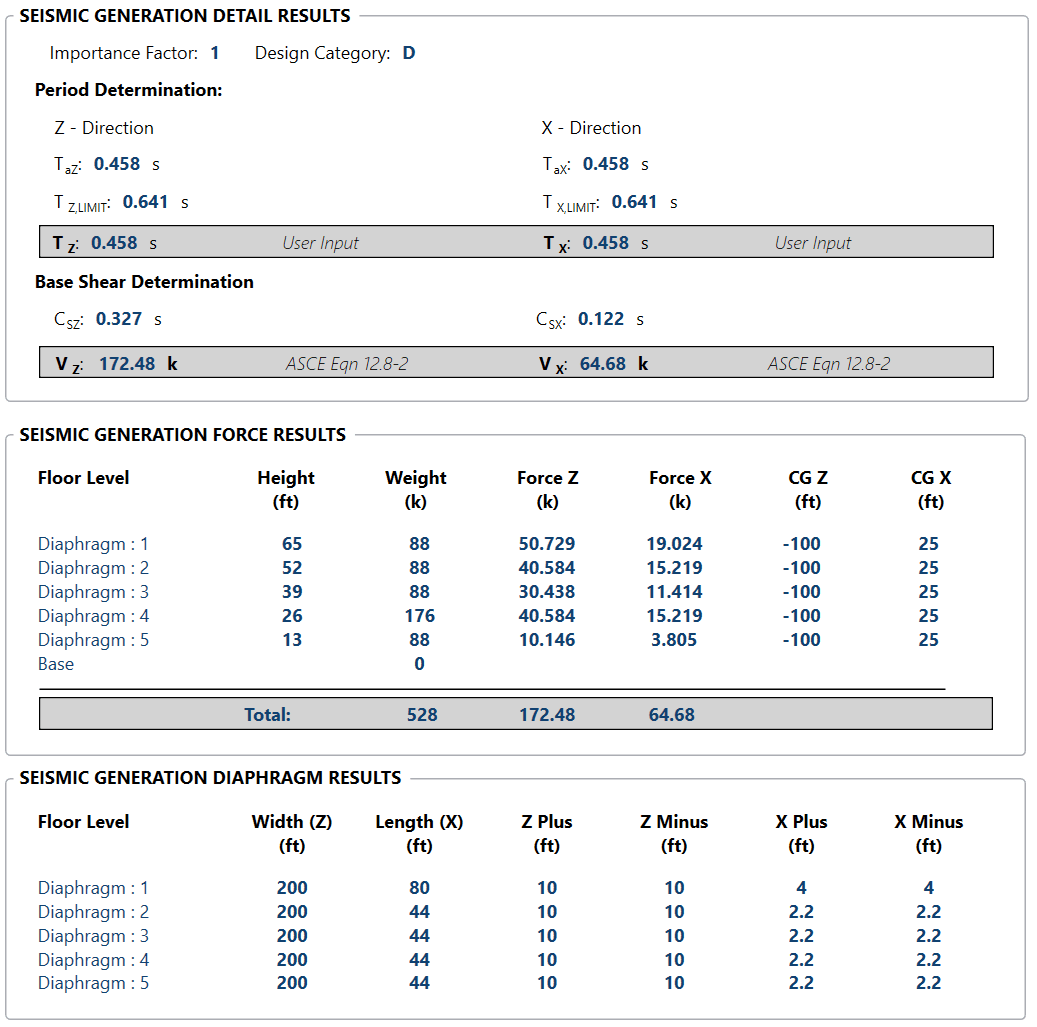Click Diaphragm : 1 in Force Results
This screenshot has height=1027, width=1037.
(93, 544)
